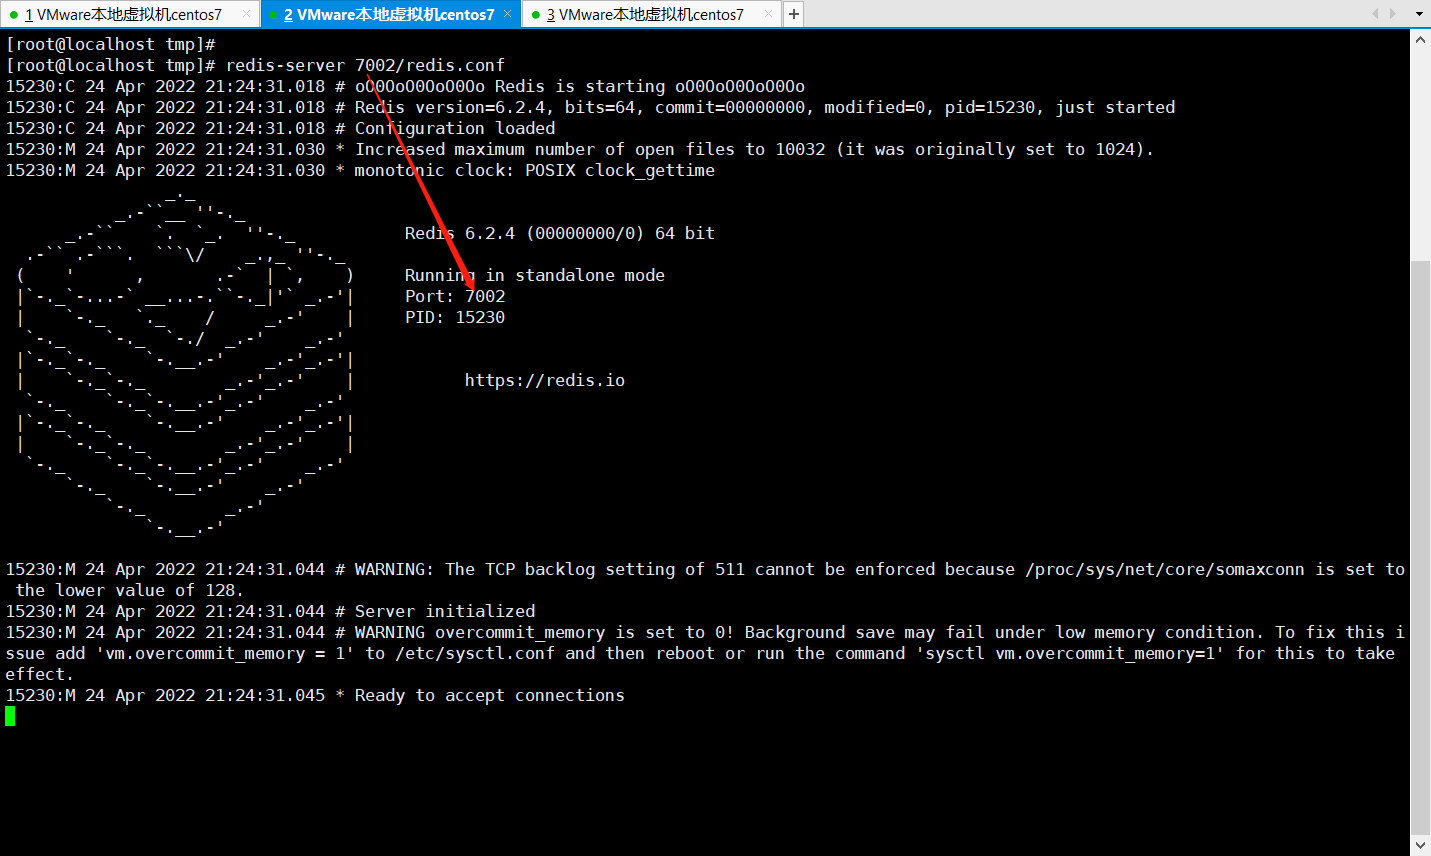Click the terminal scrollbar down arrow
The height and width of the screenshot is (856, 1431).
(x=1420, y=846)
